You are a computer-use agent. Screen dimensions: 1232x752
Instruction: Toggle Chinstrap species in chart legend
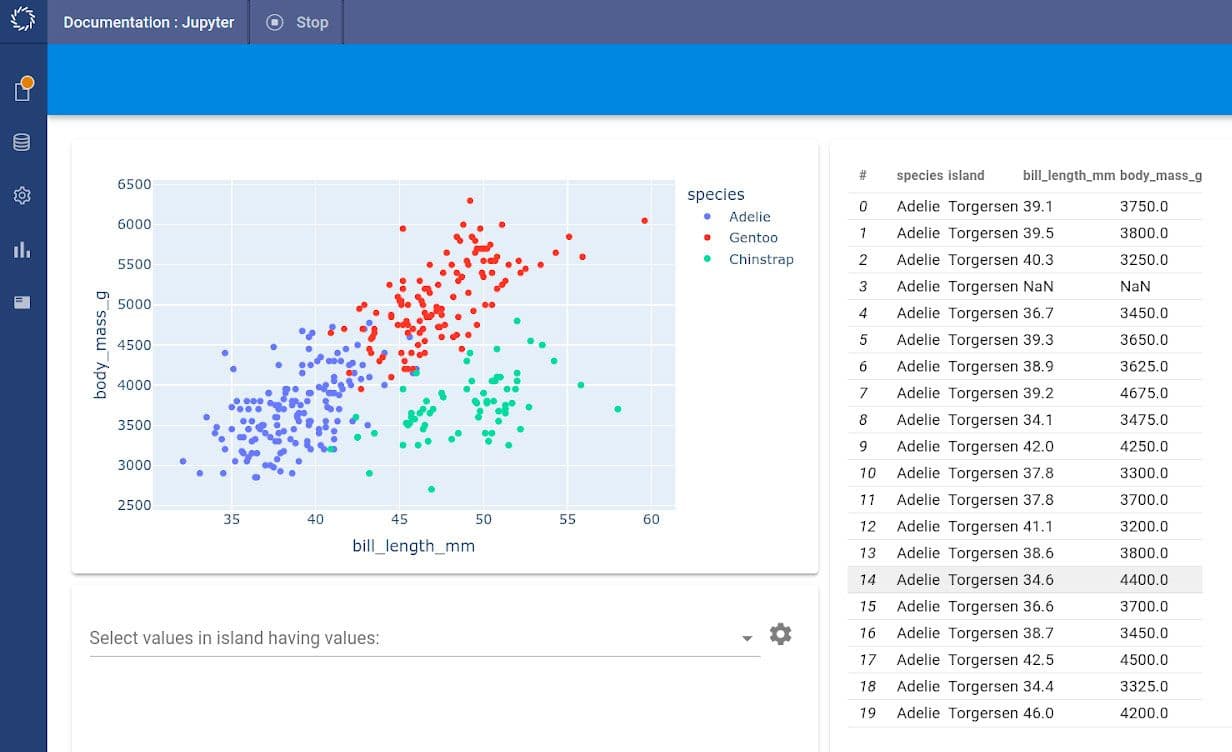tap(760, 259)
